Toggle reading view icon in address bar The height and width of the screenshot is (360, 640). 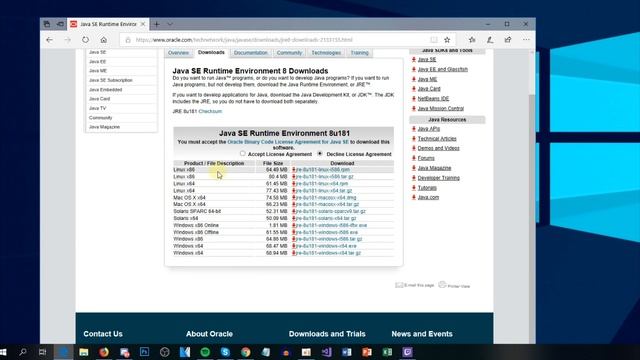(x=434, y=40)
